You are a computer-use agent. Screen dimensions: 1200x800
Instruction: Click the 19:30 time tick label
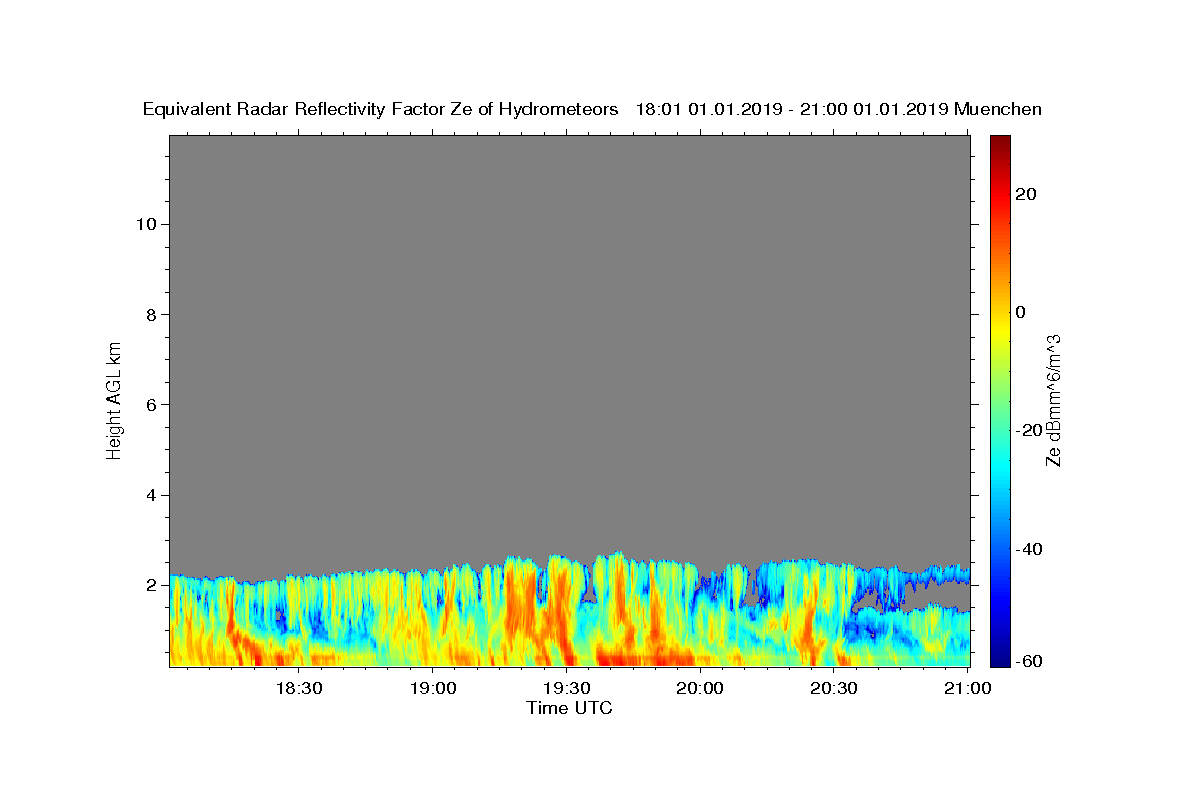coord(566,689)
